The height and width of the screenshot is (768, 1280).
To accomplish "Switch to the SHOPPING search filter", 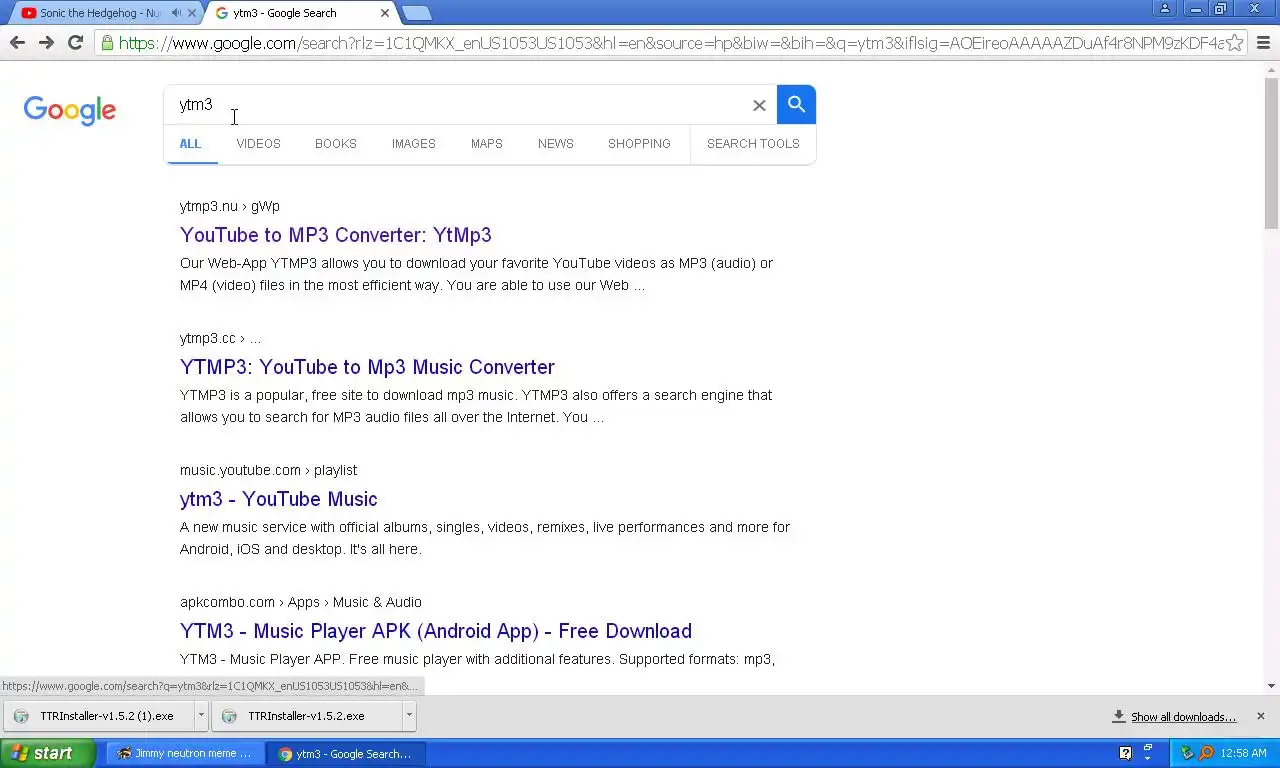I will pyautogui.click(x=639, y=143).
